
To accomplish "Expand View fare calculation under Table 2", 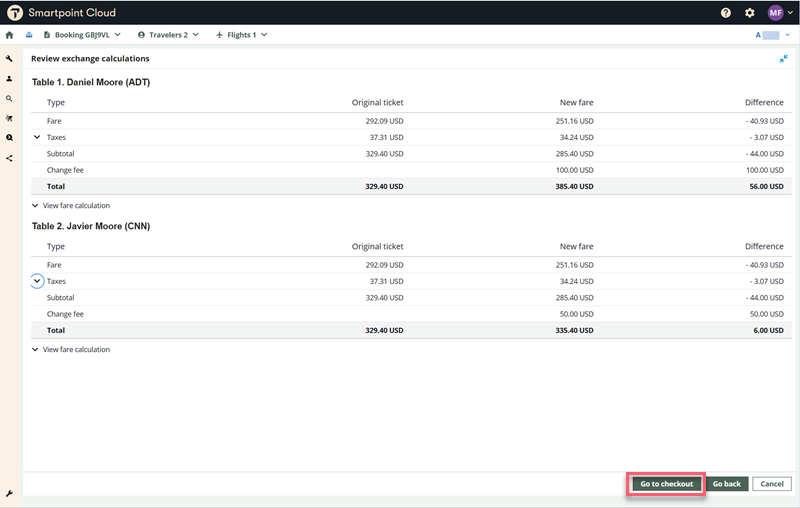I will 71,349.
